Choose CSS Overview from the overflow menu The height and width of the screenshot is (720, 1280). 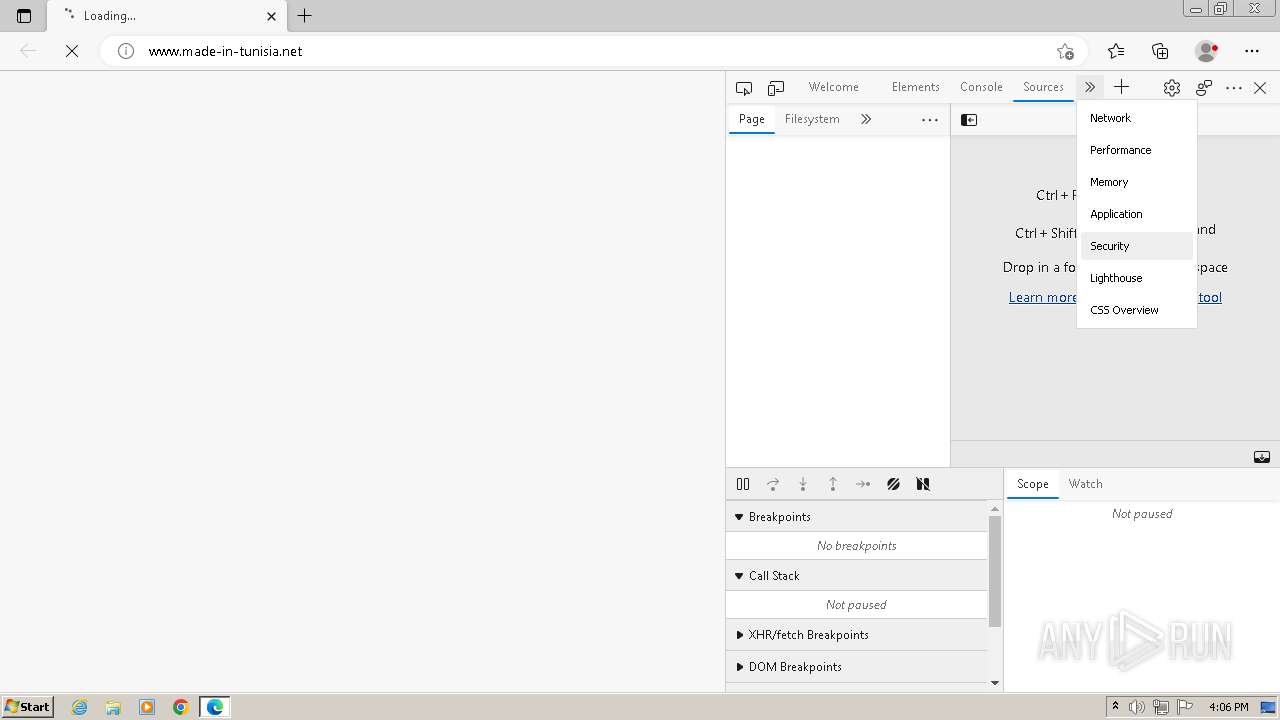(x=1137, y=310)
